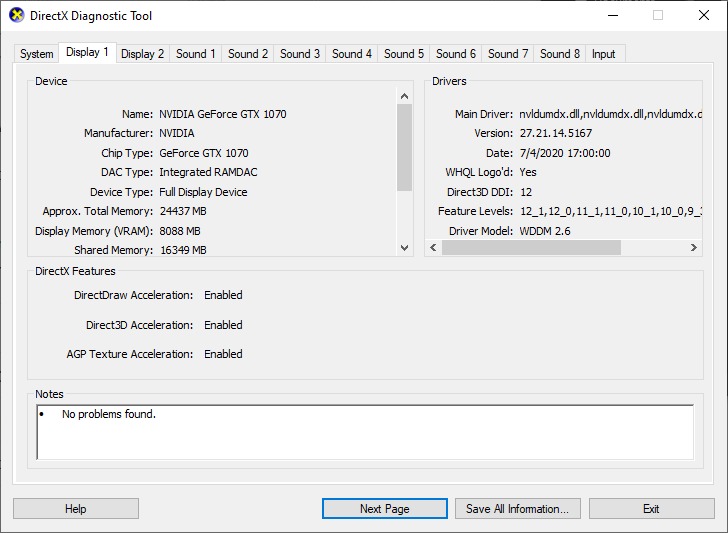728x533 pixels.
Task: Click the Main Driver 'nvldumdx.dll' value
Action: [x=611, y=114]
